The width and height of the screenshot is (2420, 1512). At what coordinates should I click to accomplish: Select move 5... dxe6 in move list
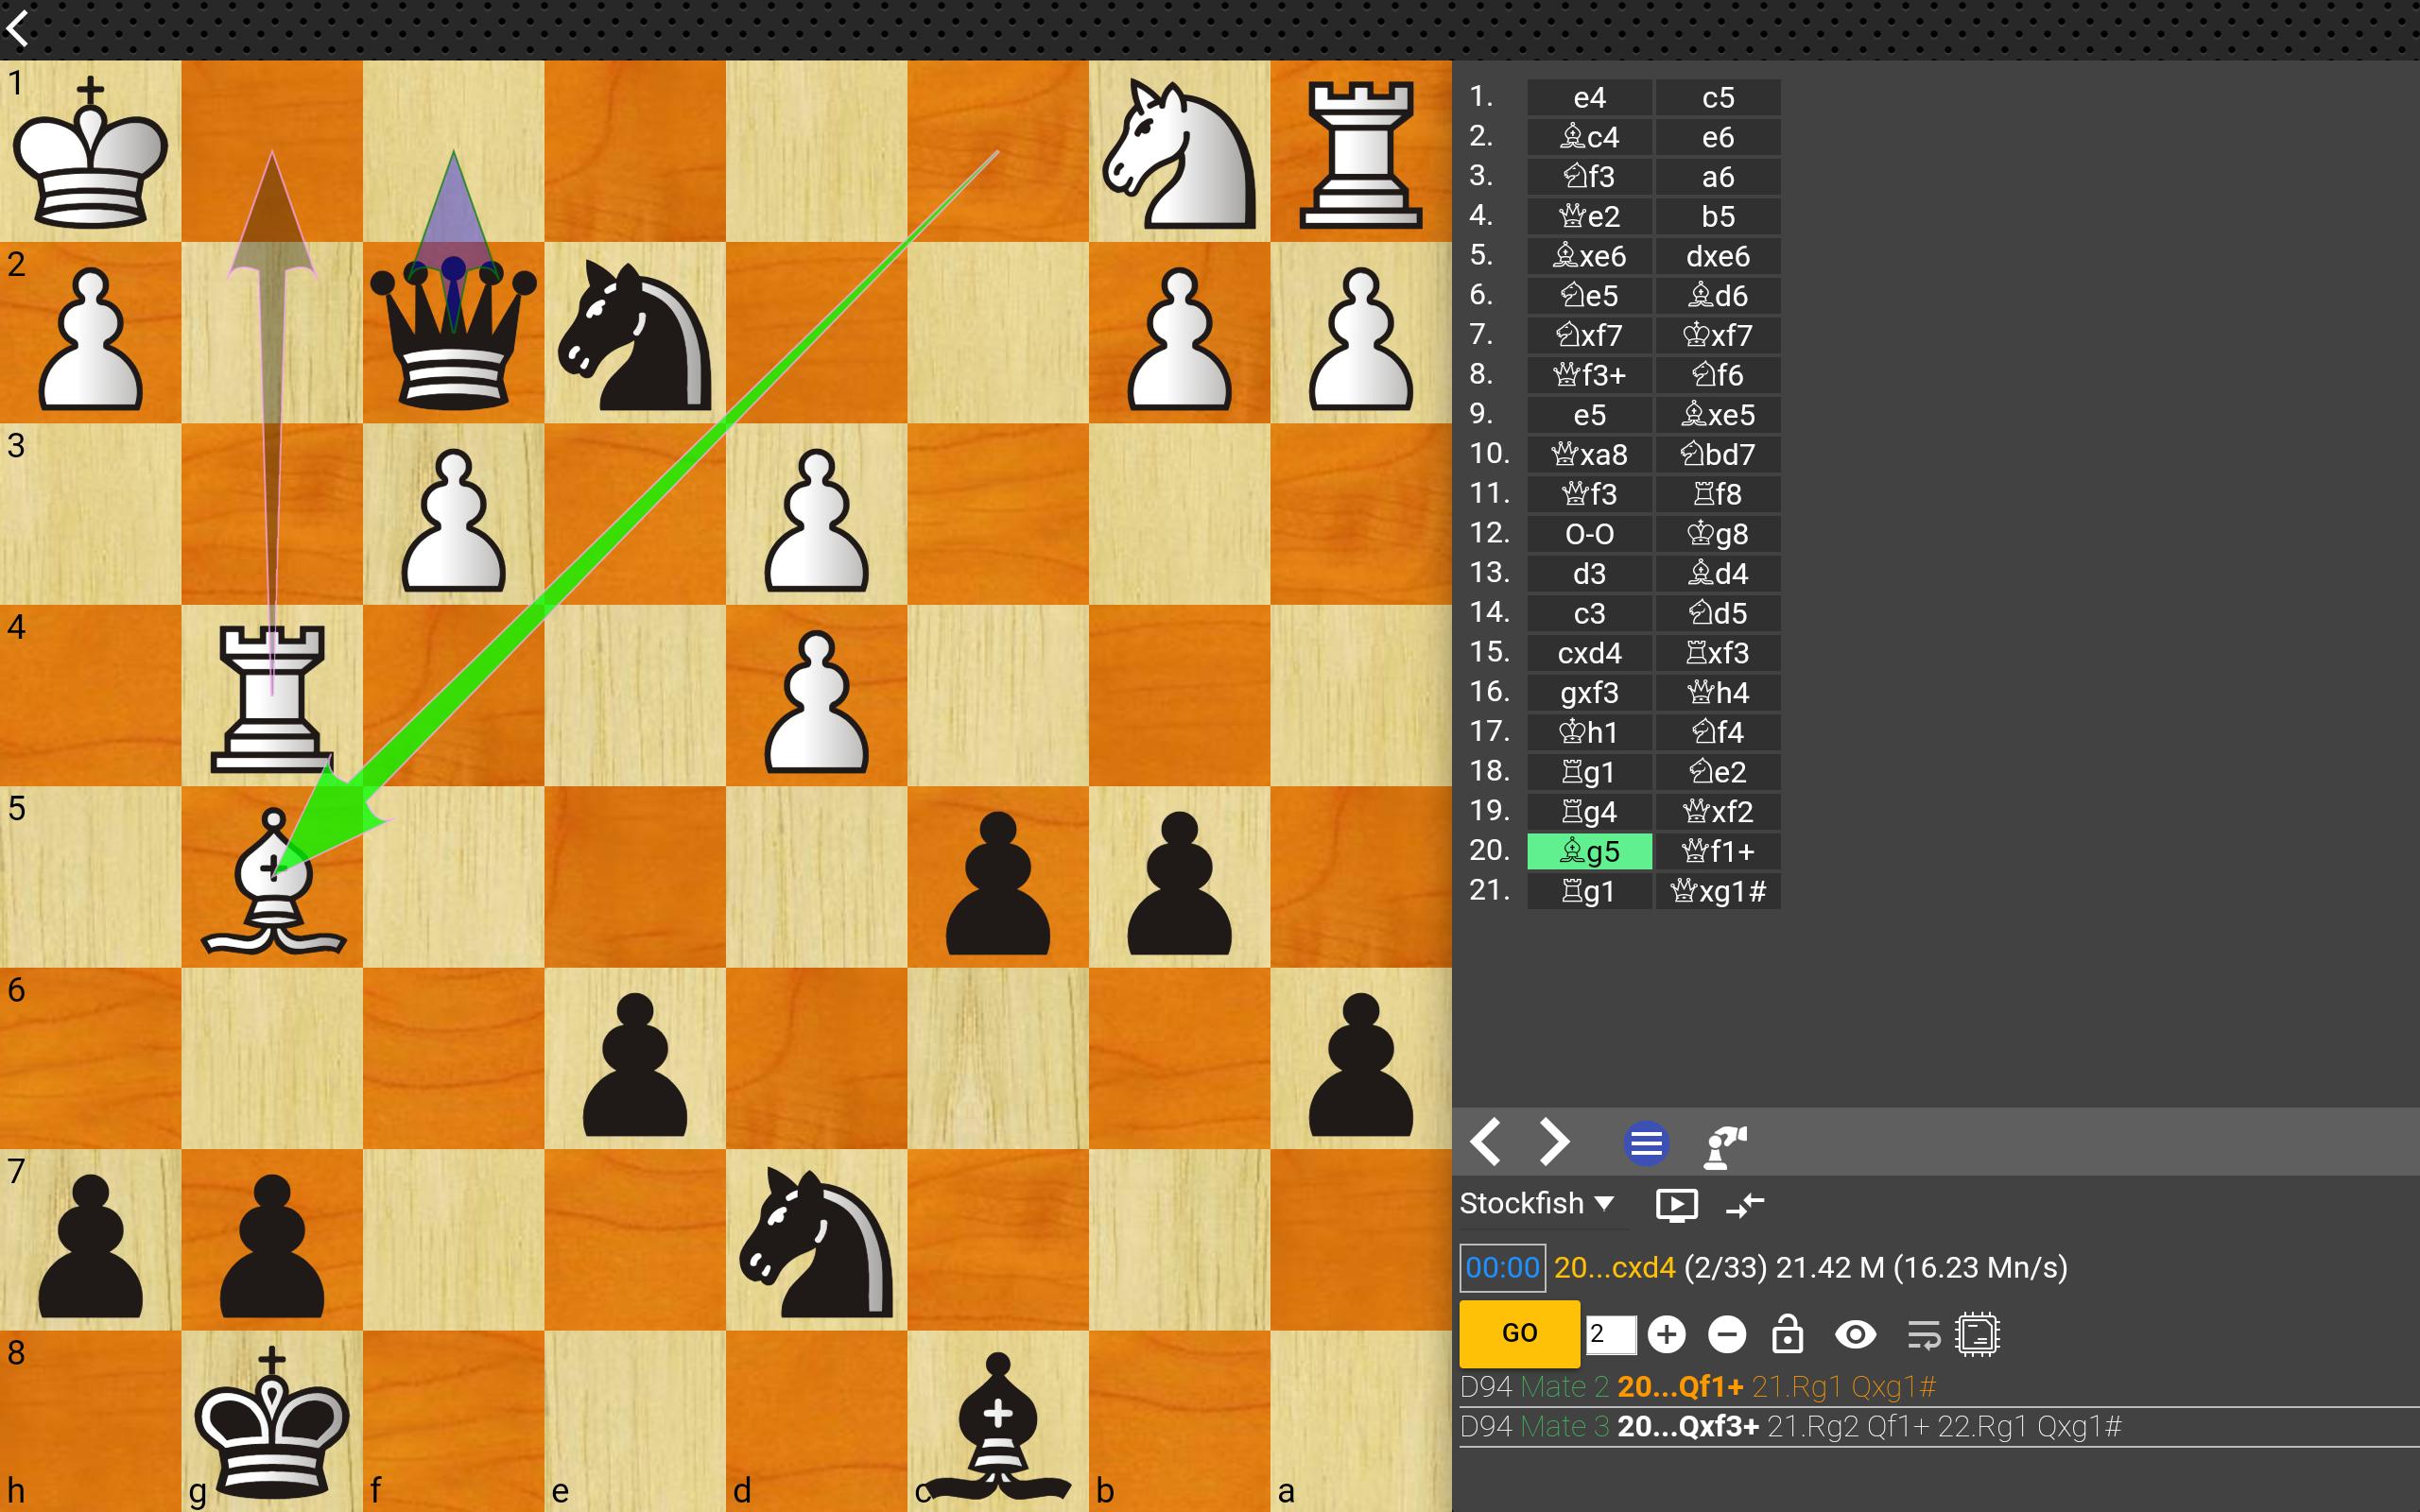(x=1718, y=256)
